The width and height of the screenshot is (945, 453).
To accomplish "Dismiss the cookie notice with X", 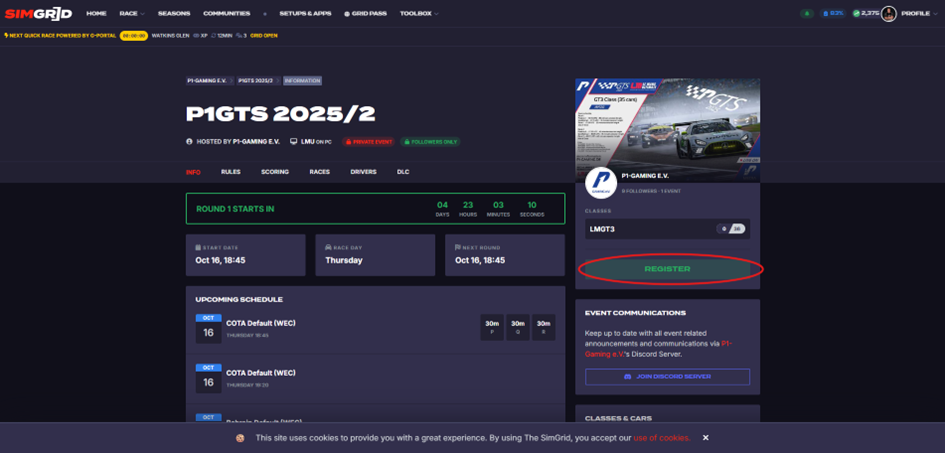I will coord(705,438).
